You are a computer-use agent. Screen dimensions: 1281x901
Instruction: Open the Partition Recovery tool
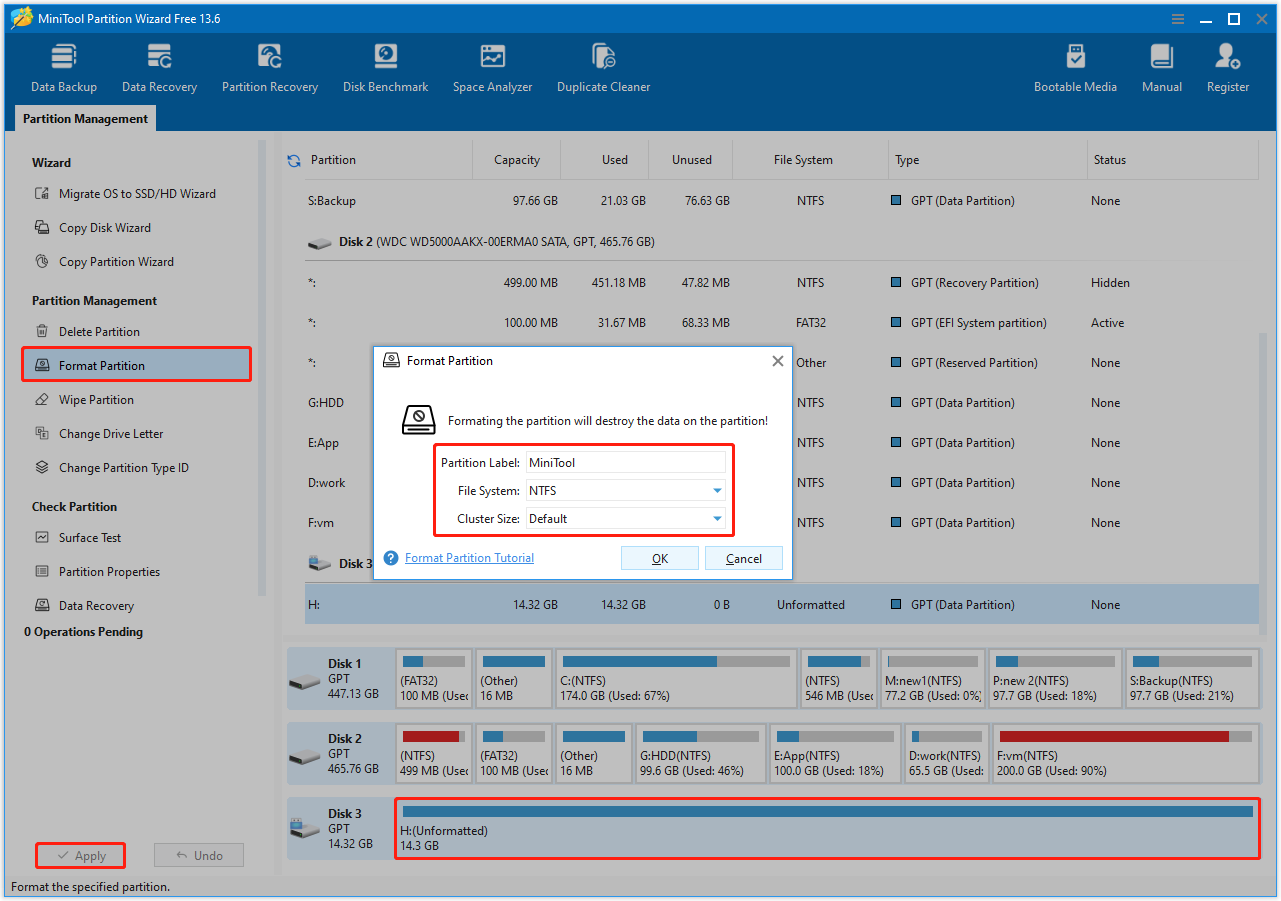[270, 68]
